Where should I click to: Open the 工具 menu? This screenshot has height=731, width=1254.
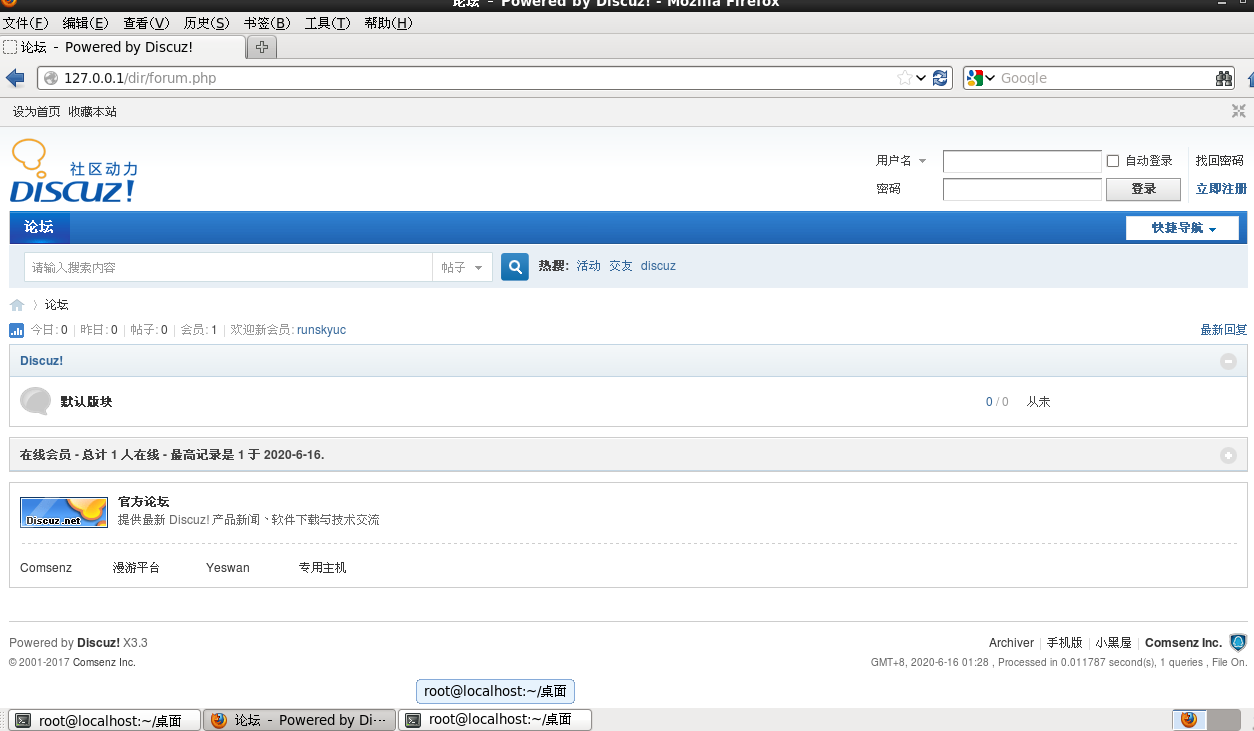(328, 23)
